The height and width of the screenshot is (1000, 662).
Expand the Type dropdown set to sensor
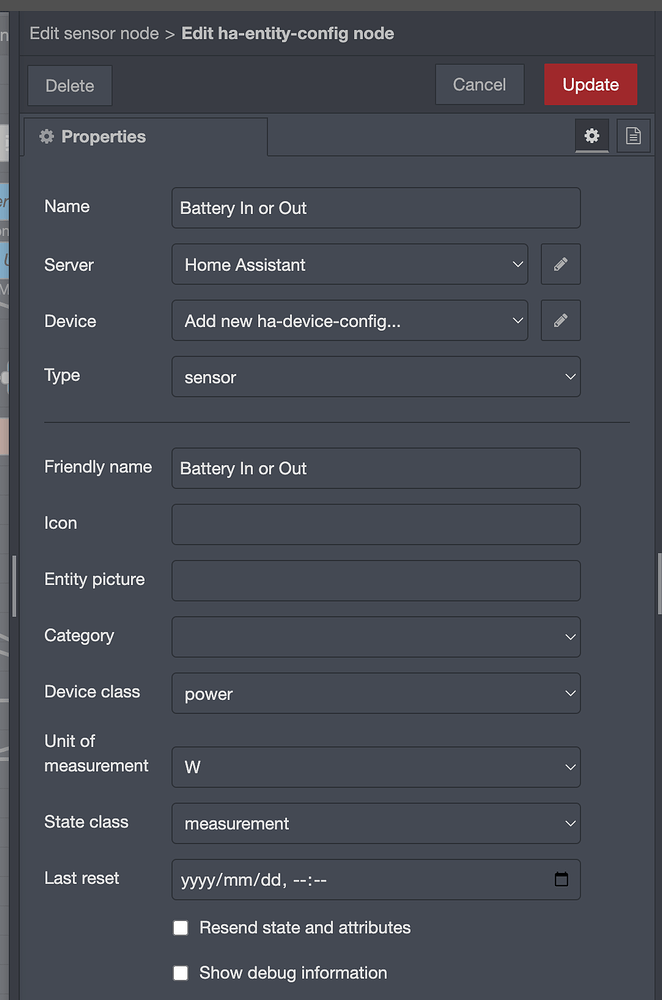[x=376, y=376]
